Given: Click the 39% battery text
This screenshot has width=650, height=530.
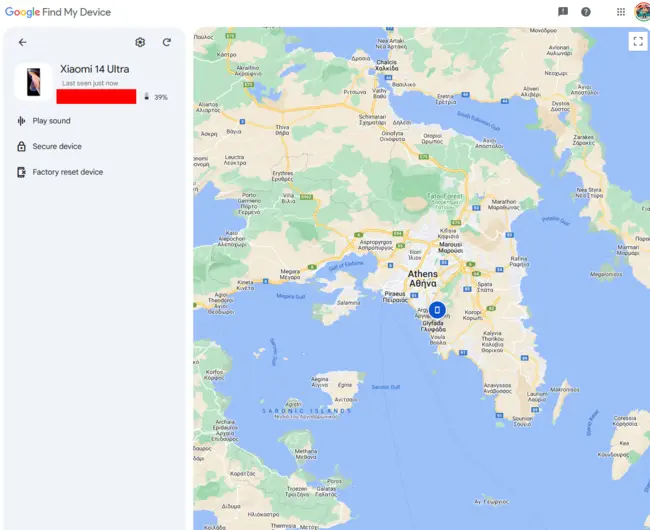Looking at the screenshot, I should 161,97.
